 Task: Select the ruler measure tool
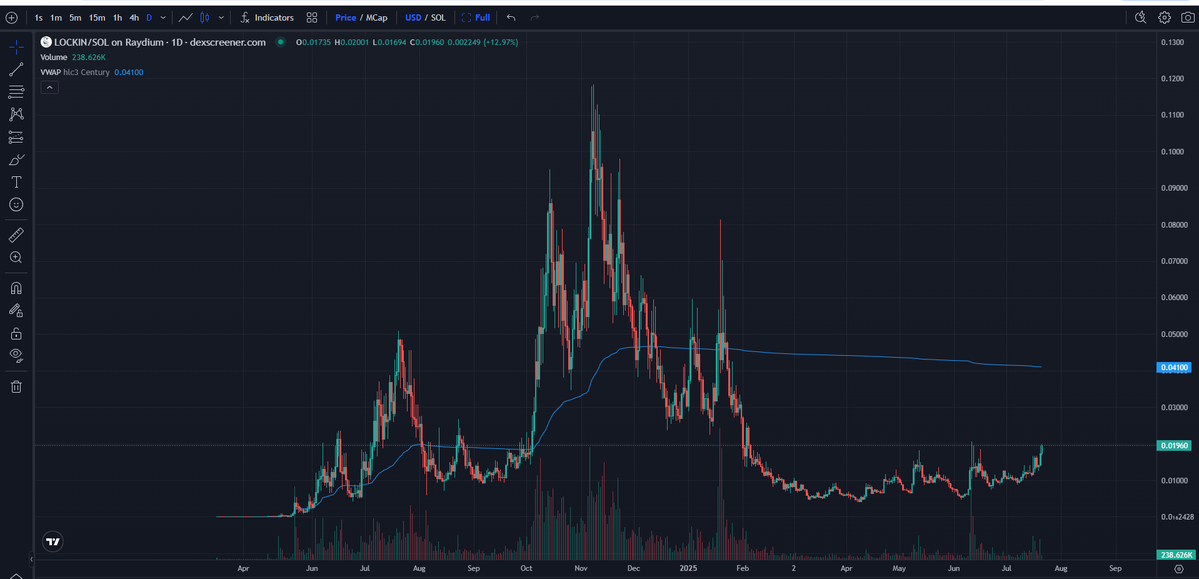pos(15,235)
